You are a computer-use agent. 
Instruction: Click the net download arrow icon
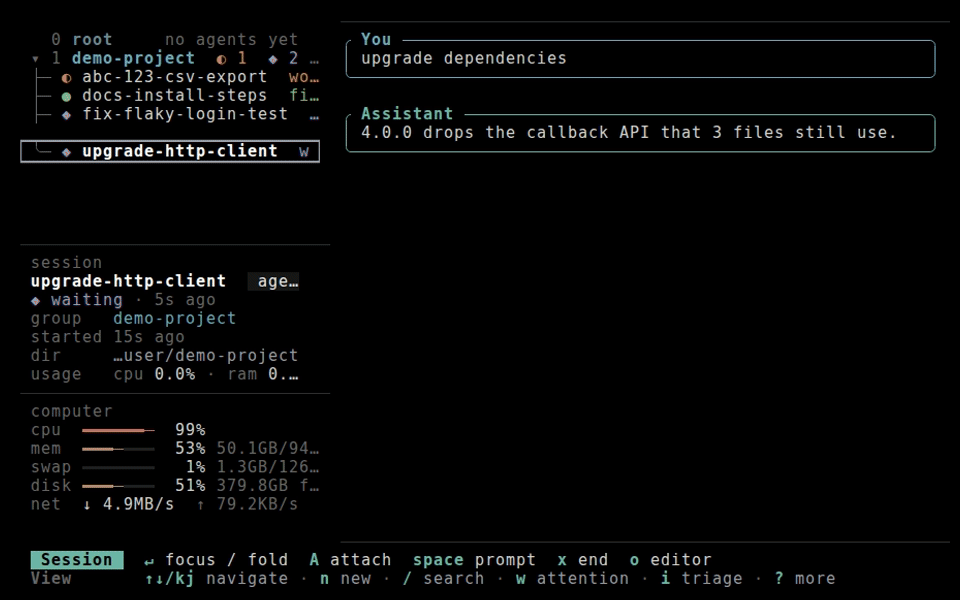click(x=87, y=504)
